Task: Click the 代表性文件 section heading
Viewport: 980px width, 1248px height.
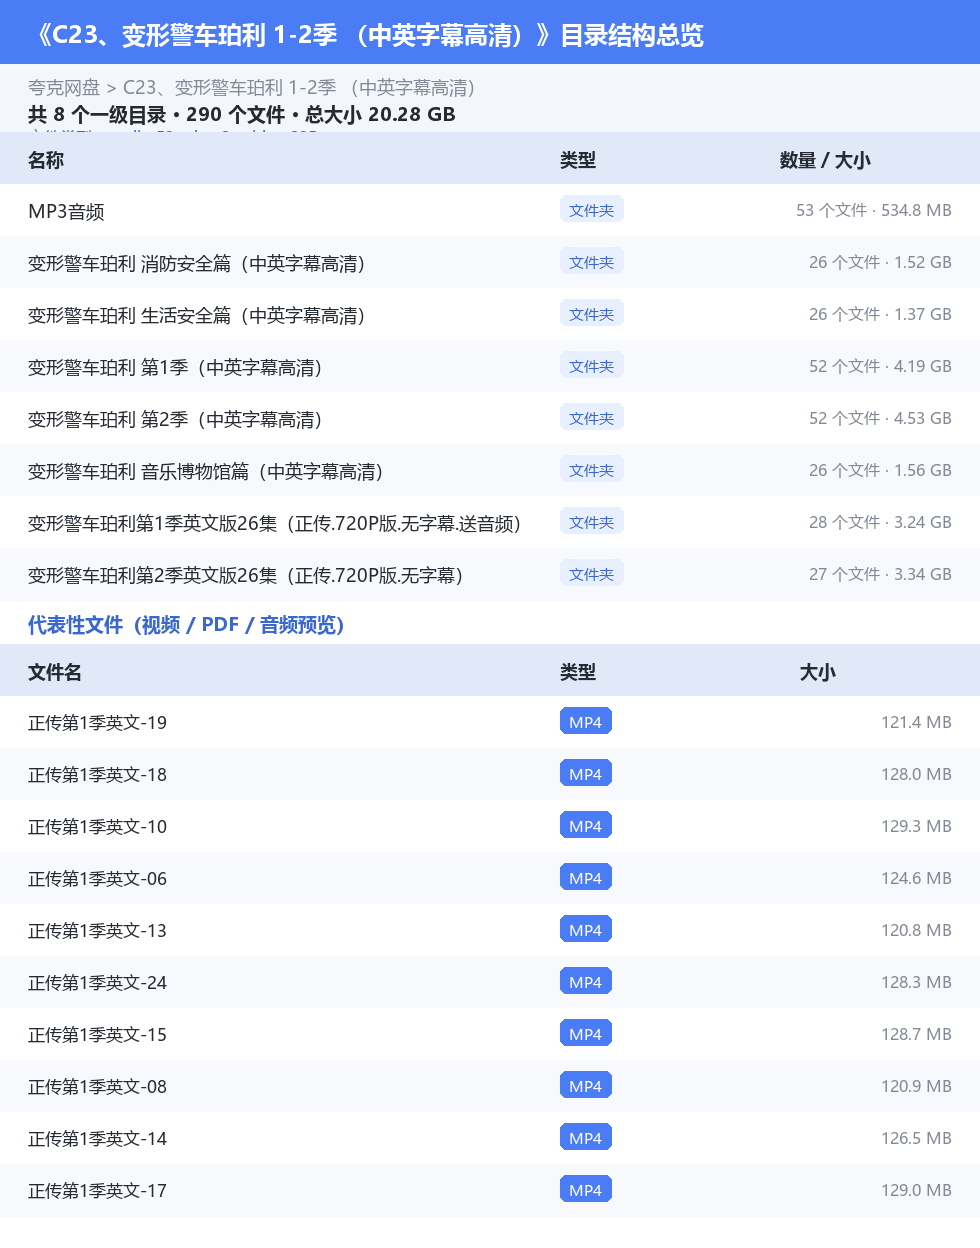Action: [x=186, y=625]
